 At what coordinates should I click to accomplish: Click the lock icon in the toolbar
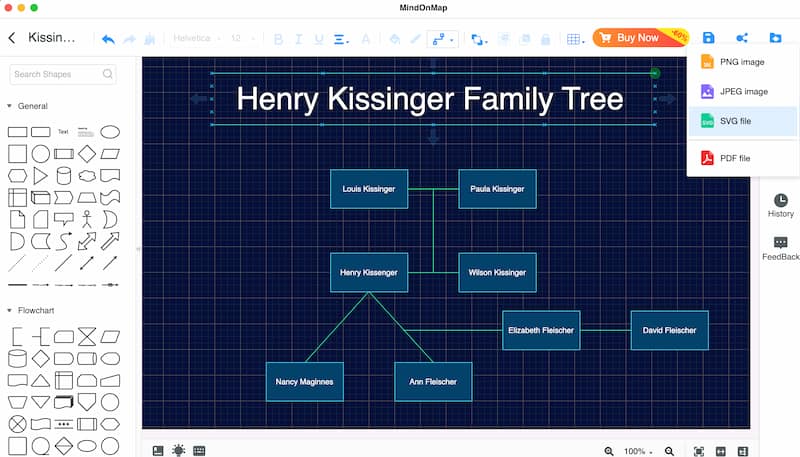pyautogui.click(x=545, y=39)
